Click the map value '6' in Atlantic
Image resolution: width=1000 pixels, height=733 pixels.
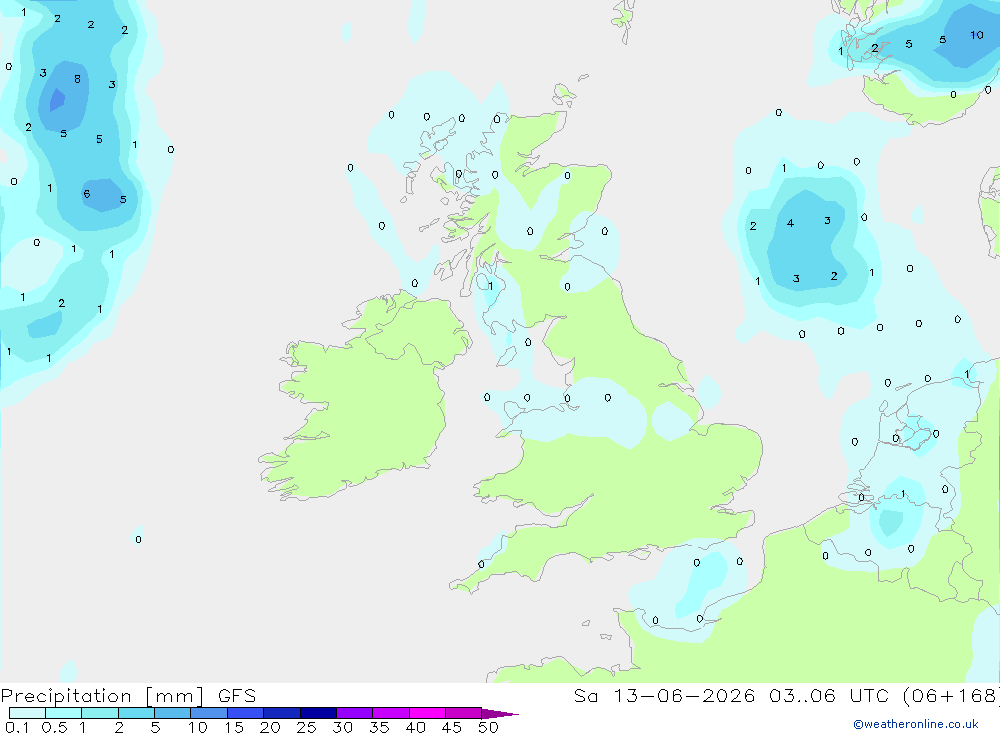pos(87,194)
